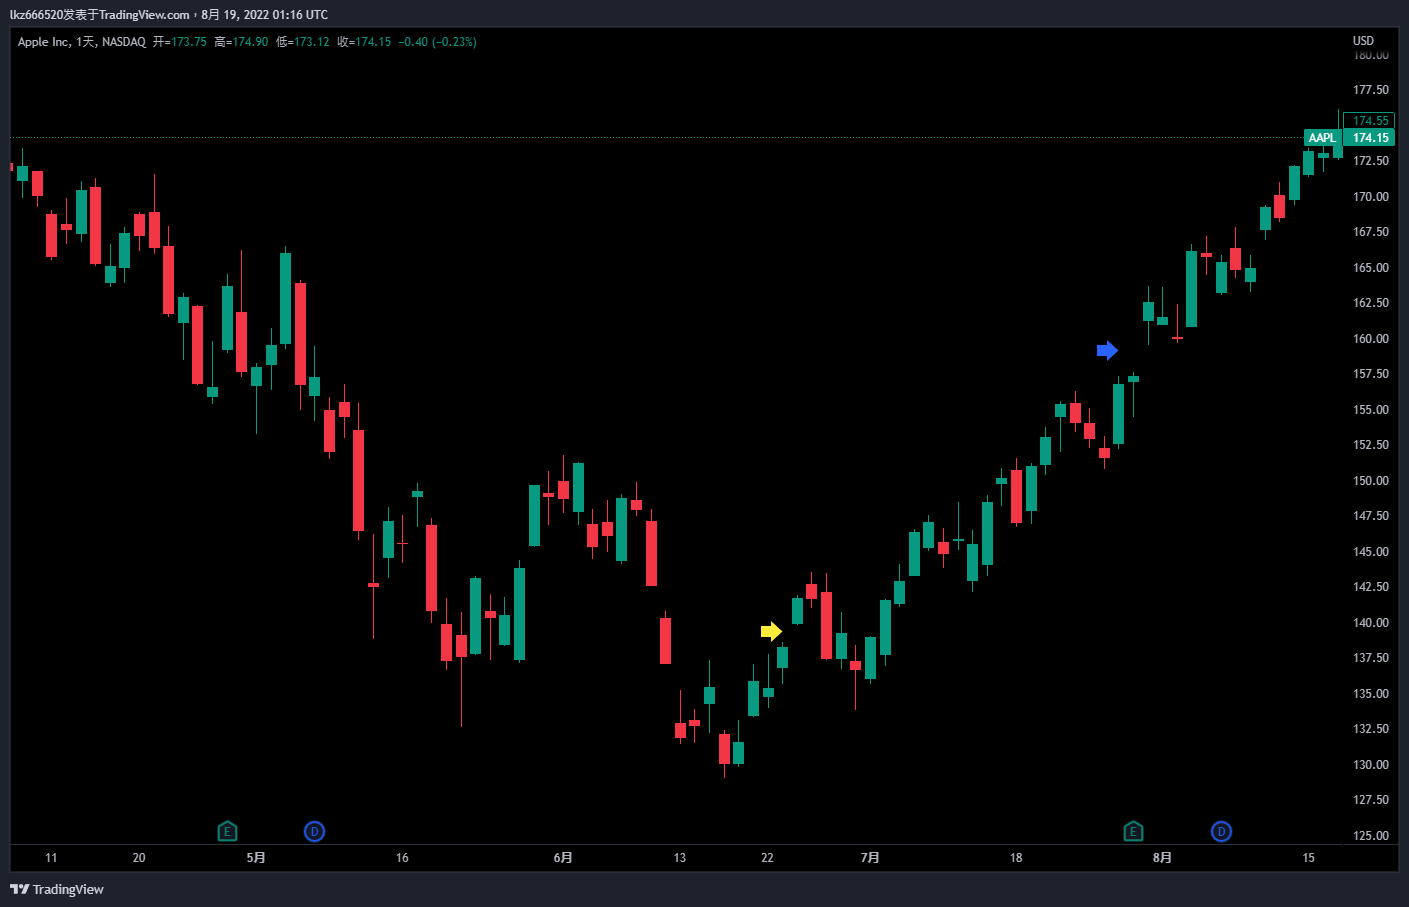Screen dimensions: 1409x907
Task: Click the 11 date axis label
Action: click(51, 858)
